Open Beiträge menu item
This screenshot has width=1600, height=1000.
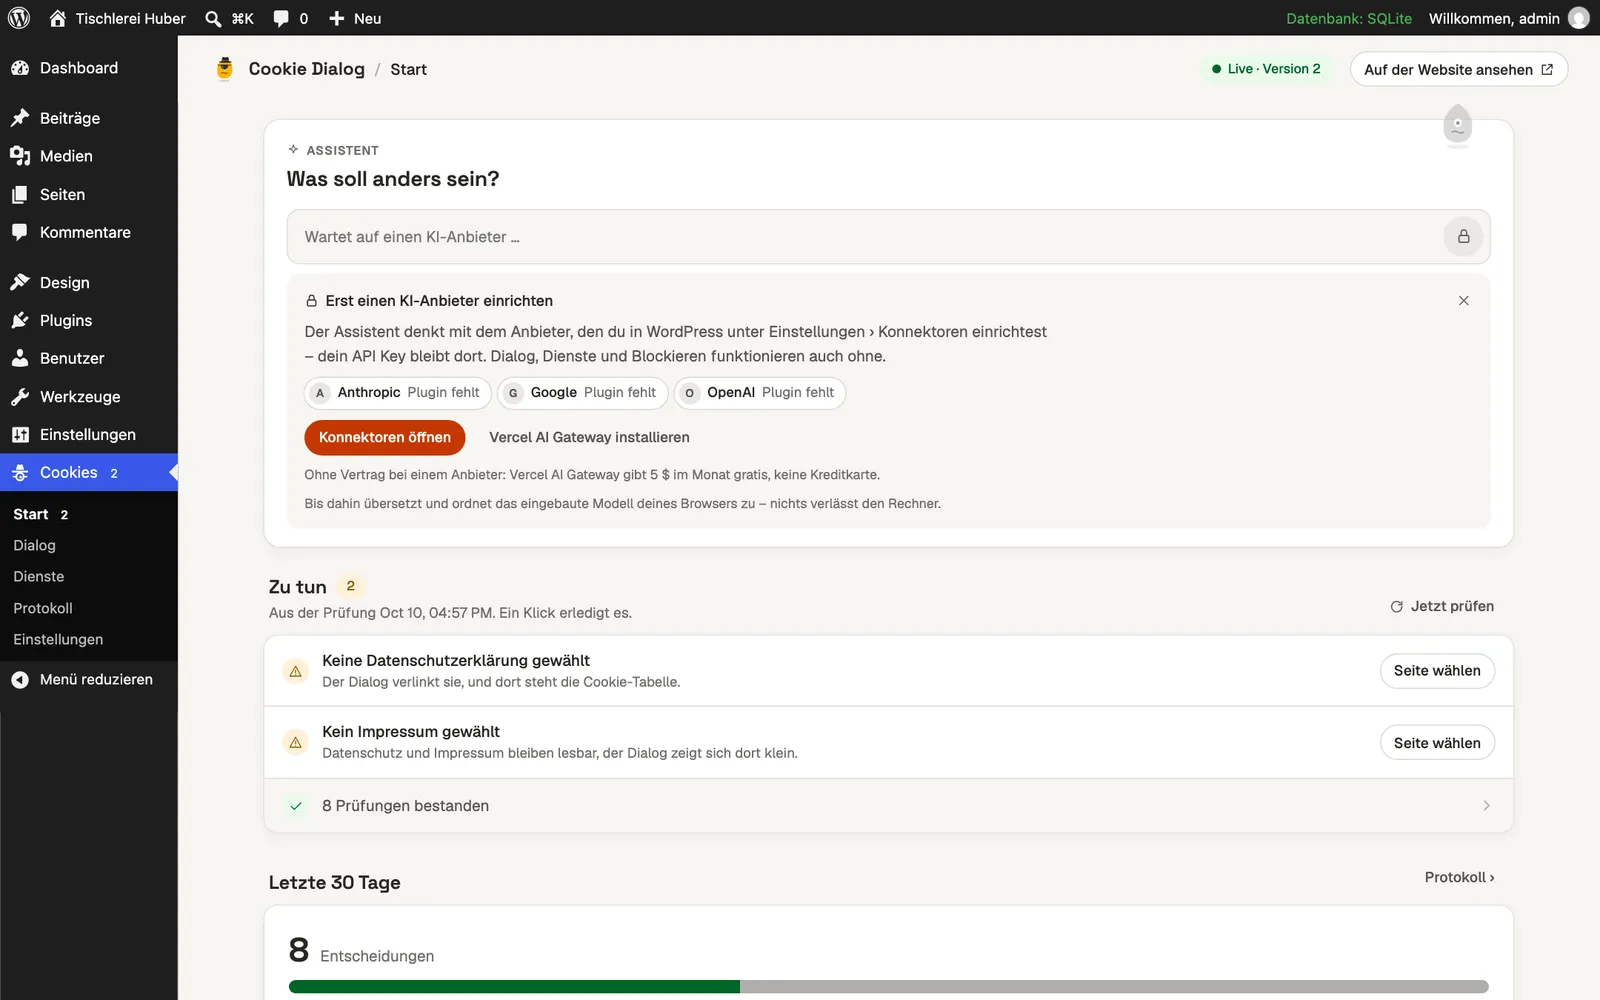click(x=89, y=118)
